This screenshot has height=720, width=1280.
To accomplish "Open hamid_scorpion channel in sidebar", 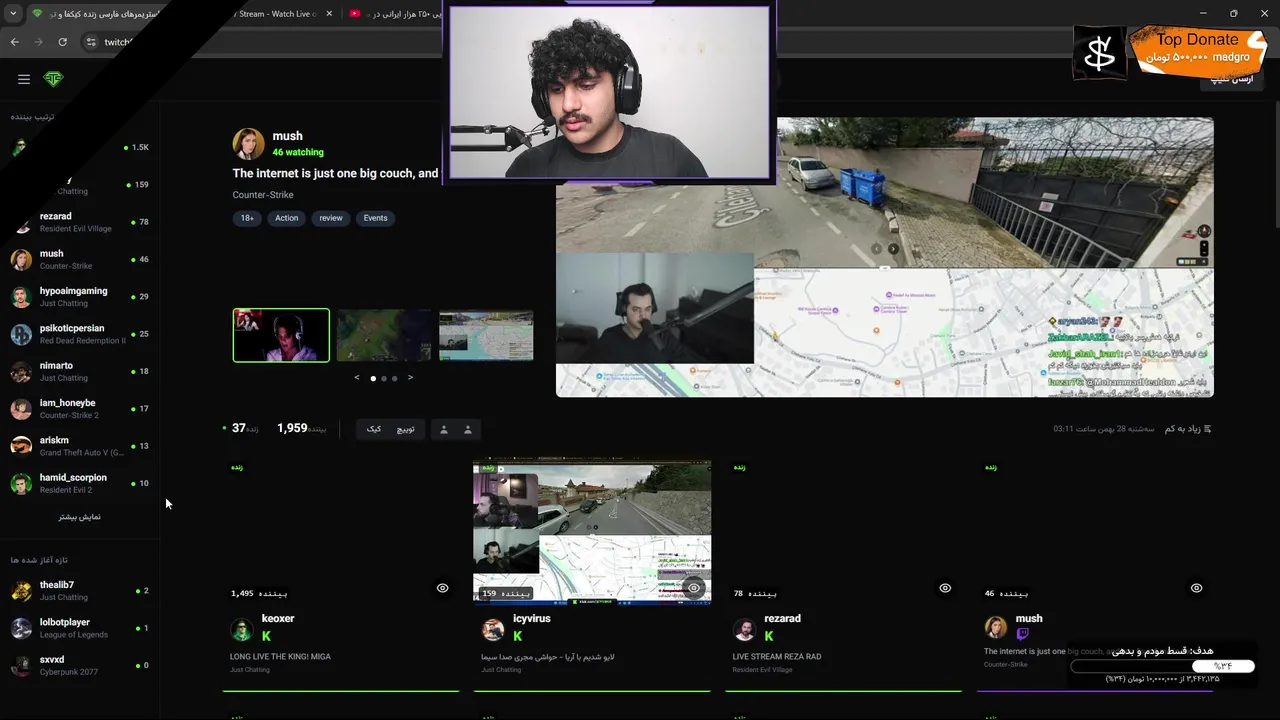I will tap(80, 483).
